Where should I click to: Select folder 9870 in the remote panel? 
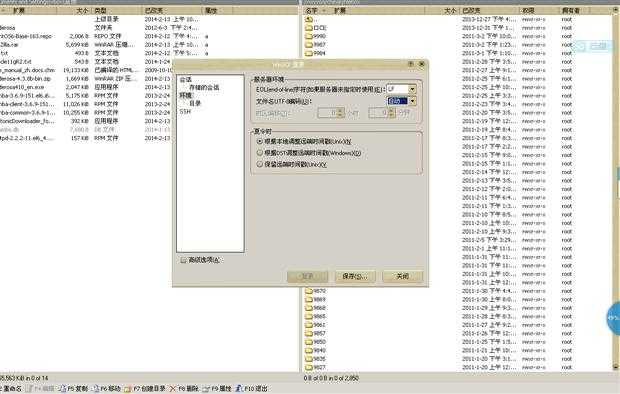pos(315,291)
